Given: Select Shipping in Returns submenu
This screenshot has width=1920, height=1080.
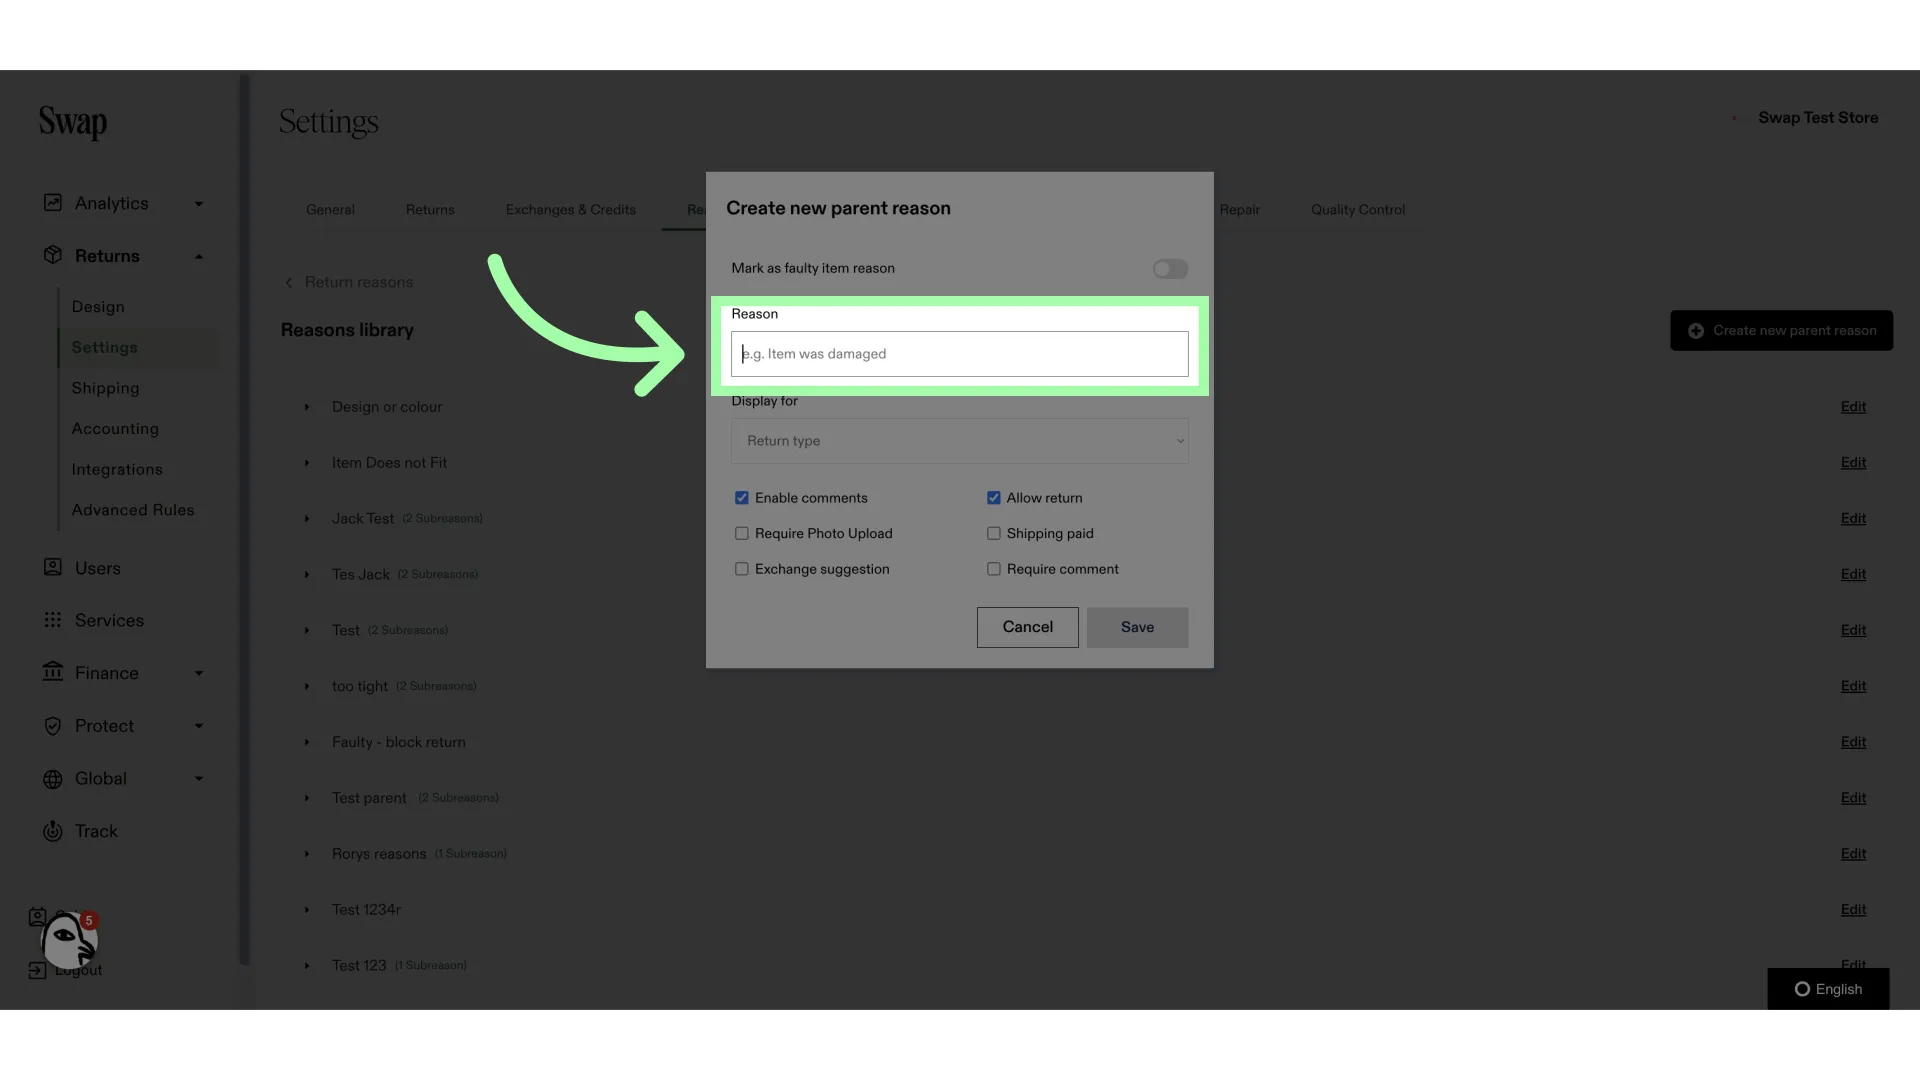Looking at the screenshot, I should click(105, 388).
